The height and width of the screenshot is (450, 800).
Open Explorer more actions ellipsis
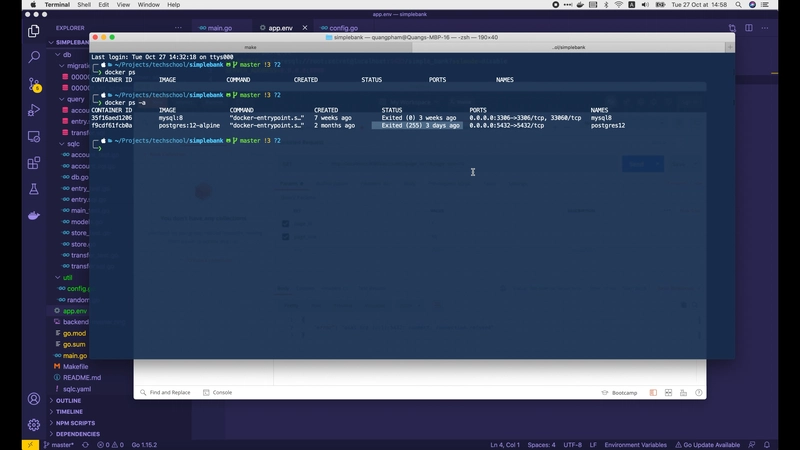pyautogui.click(x=178, y=28)
